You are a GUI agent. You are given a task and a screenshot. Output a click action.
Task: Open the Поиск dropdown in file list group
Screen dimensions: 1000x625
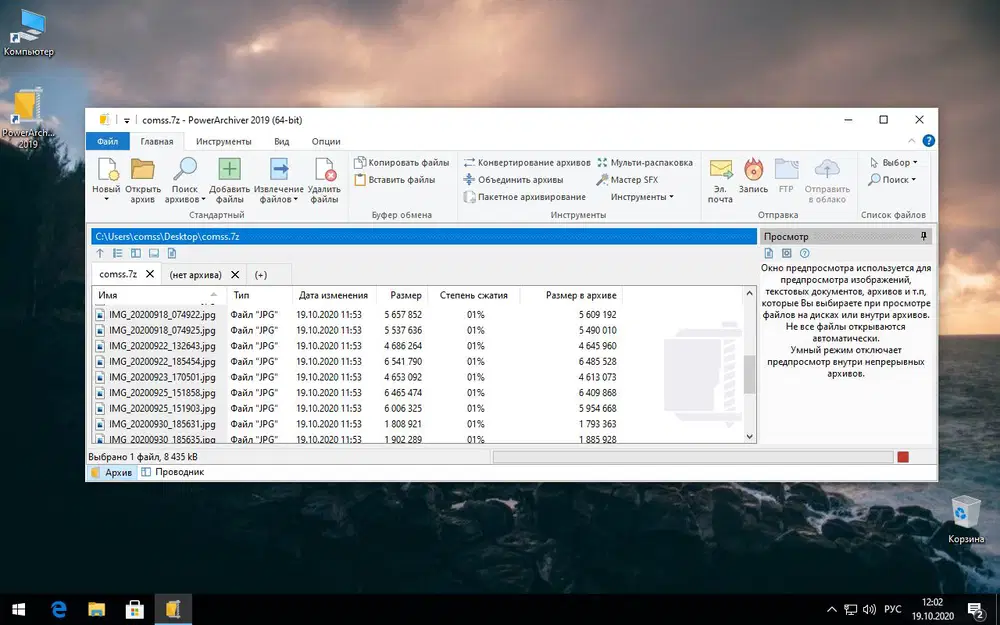[892, 180]
